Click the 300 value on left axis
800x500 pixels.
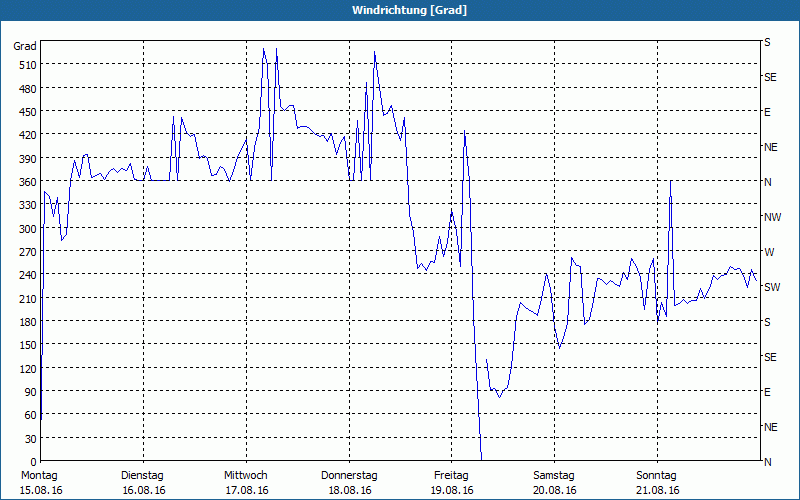click(x=28, y=229)
